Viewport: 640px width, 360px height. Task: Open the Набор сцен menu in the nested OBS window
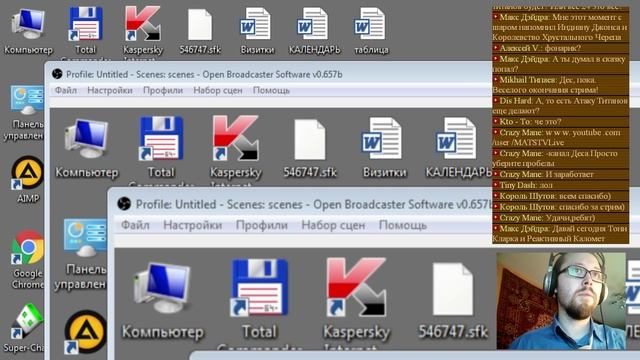(x=333, y=225)
